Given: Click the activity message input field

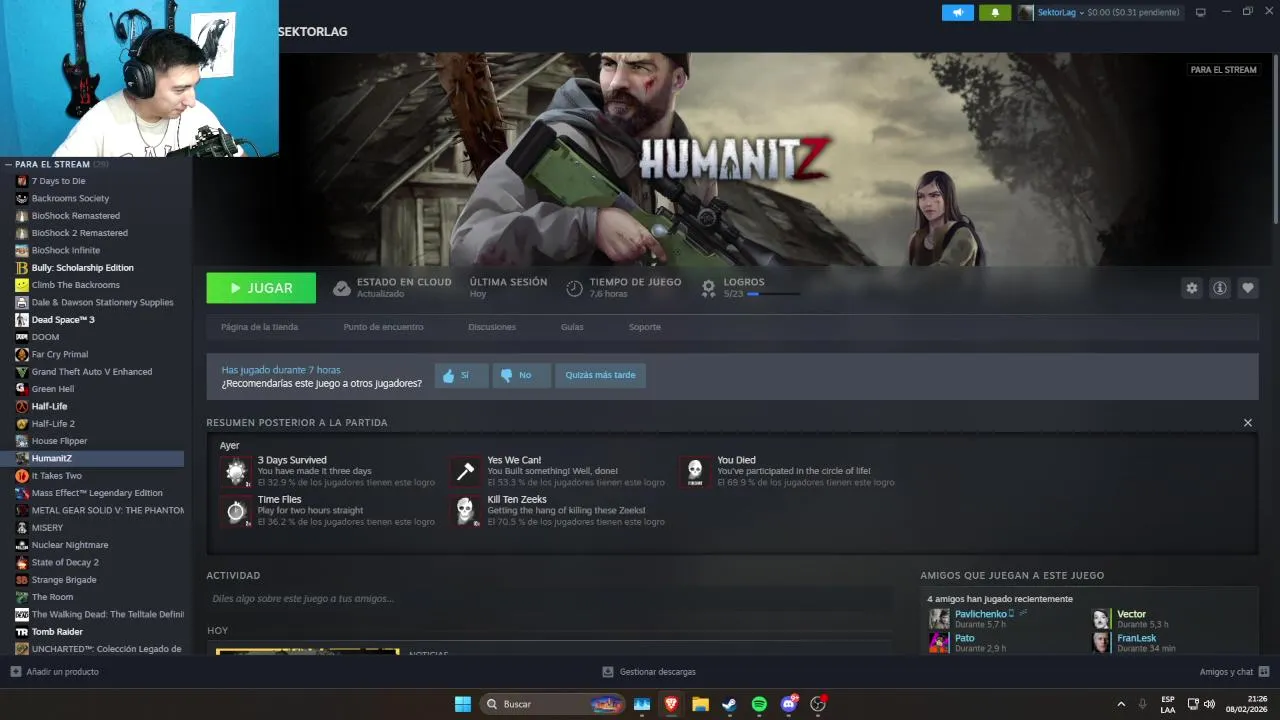Looking at the screenshot, I should tap(548, 599).
